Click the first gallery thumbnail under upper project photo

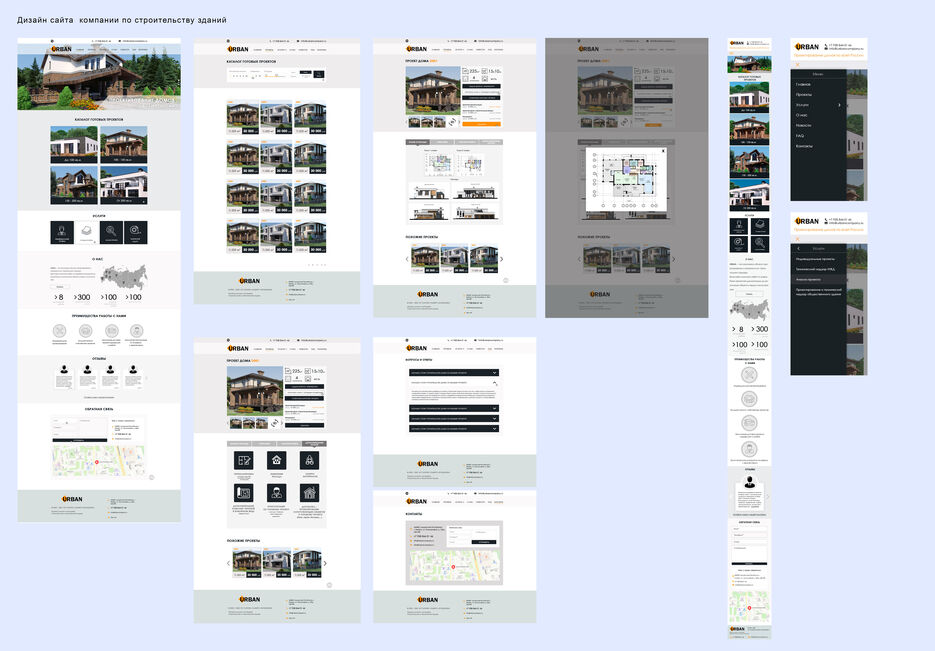[415, 122]
